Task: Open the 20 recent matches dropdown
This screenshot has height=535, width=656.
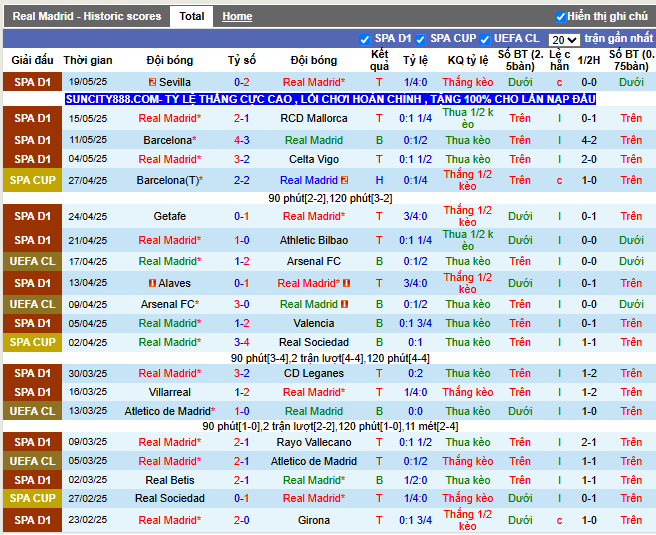Action: pos(564,40)
